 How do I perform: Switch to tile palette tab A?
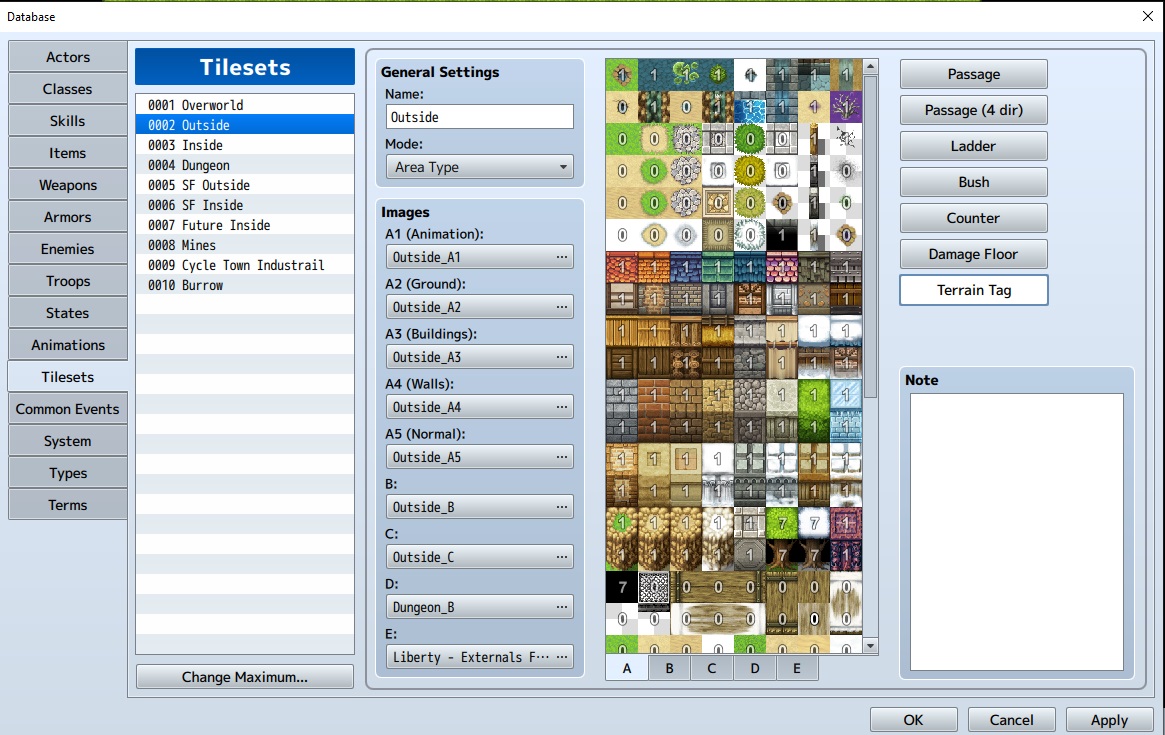pos(627,668)
